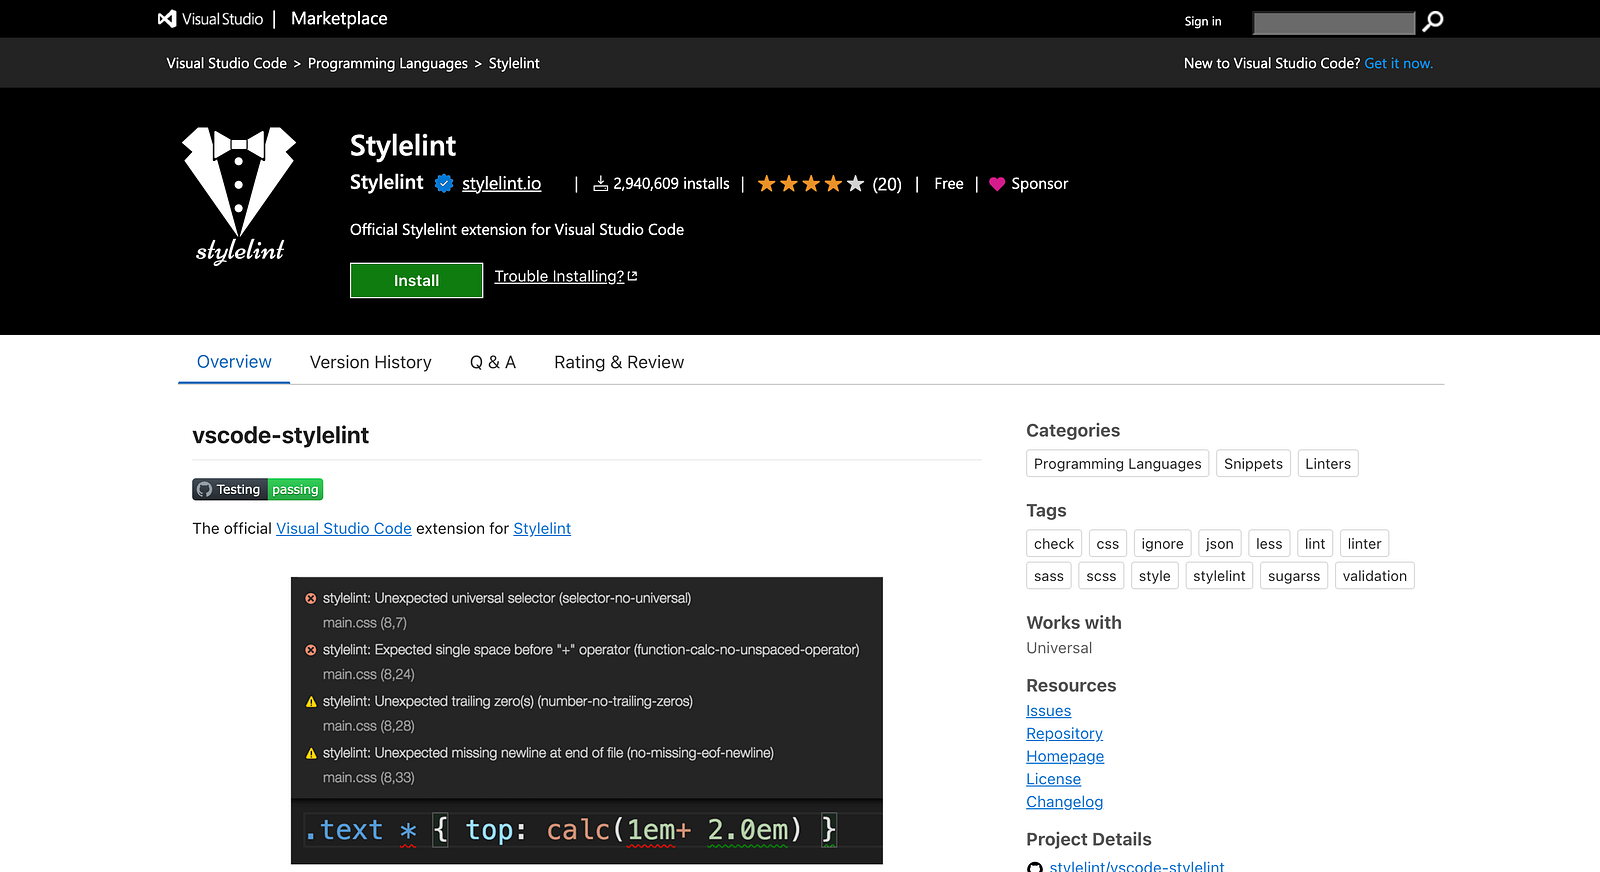This screenshot has height=872, width=1600.
Task: Open the Issues resource link
Action: point(1049,711)
